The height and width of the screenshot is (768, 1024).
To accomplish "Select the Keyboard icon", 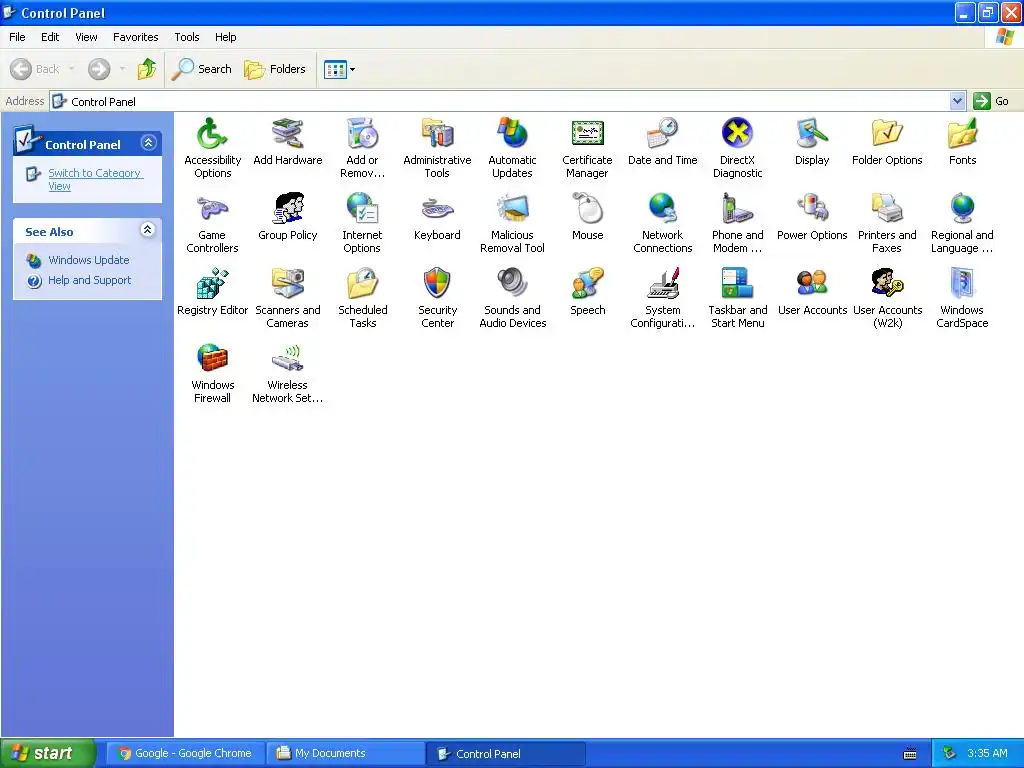I will point(437,210).
